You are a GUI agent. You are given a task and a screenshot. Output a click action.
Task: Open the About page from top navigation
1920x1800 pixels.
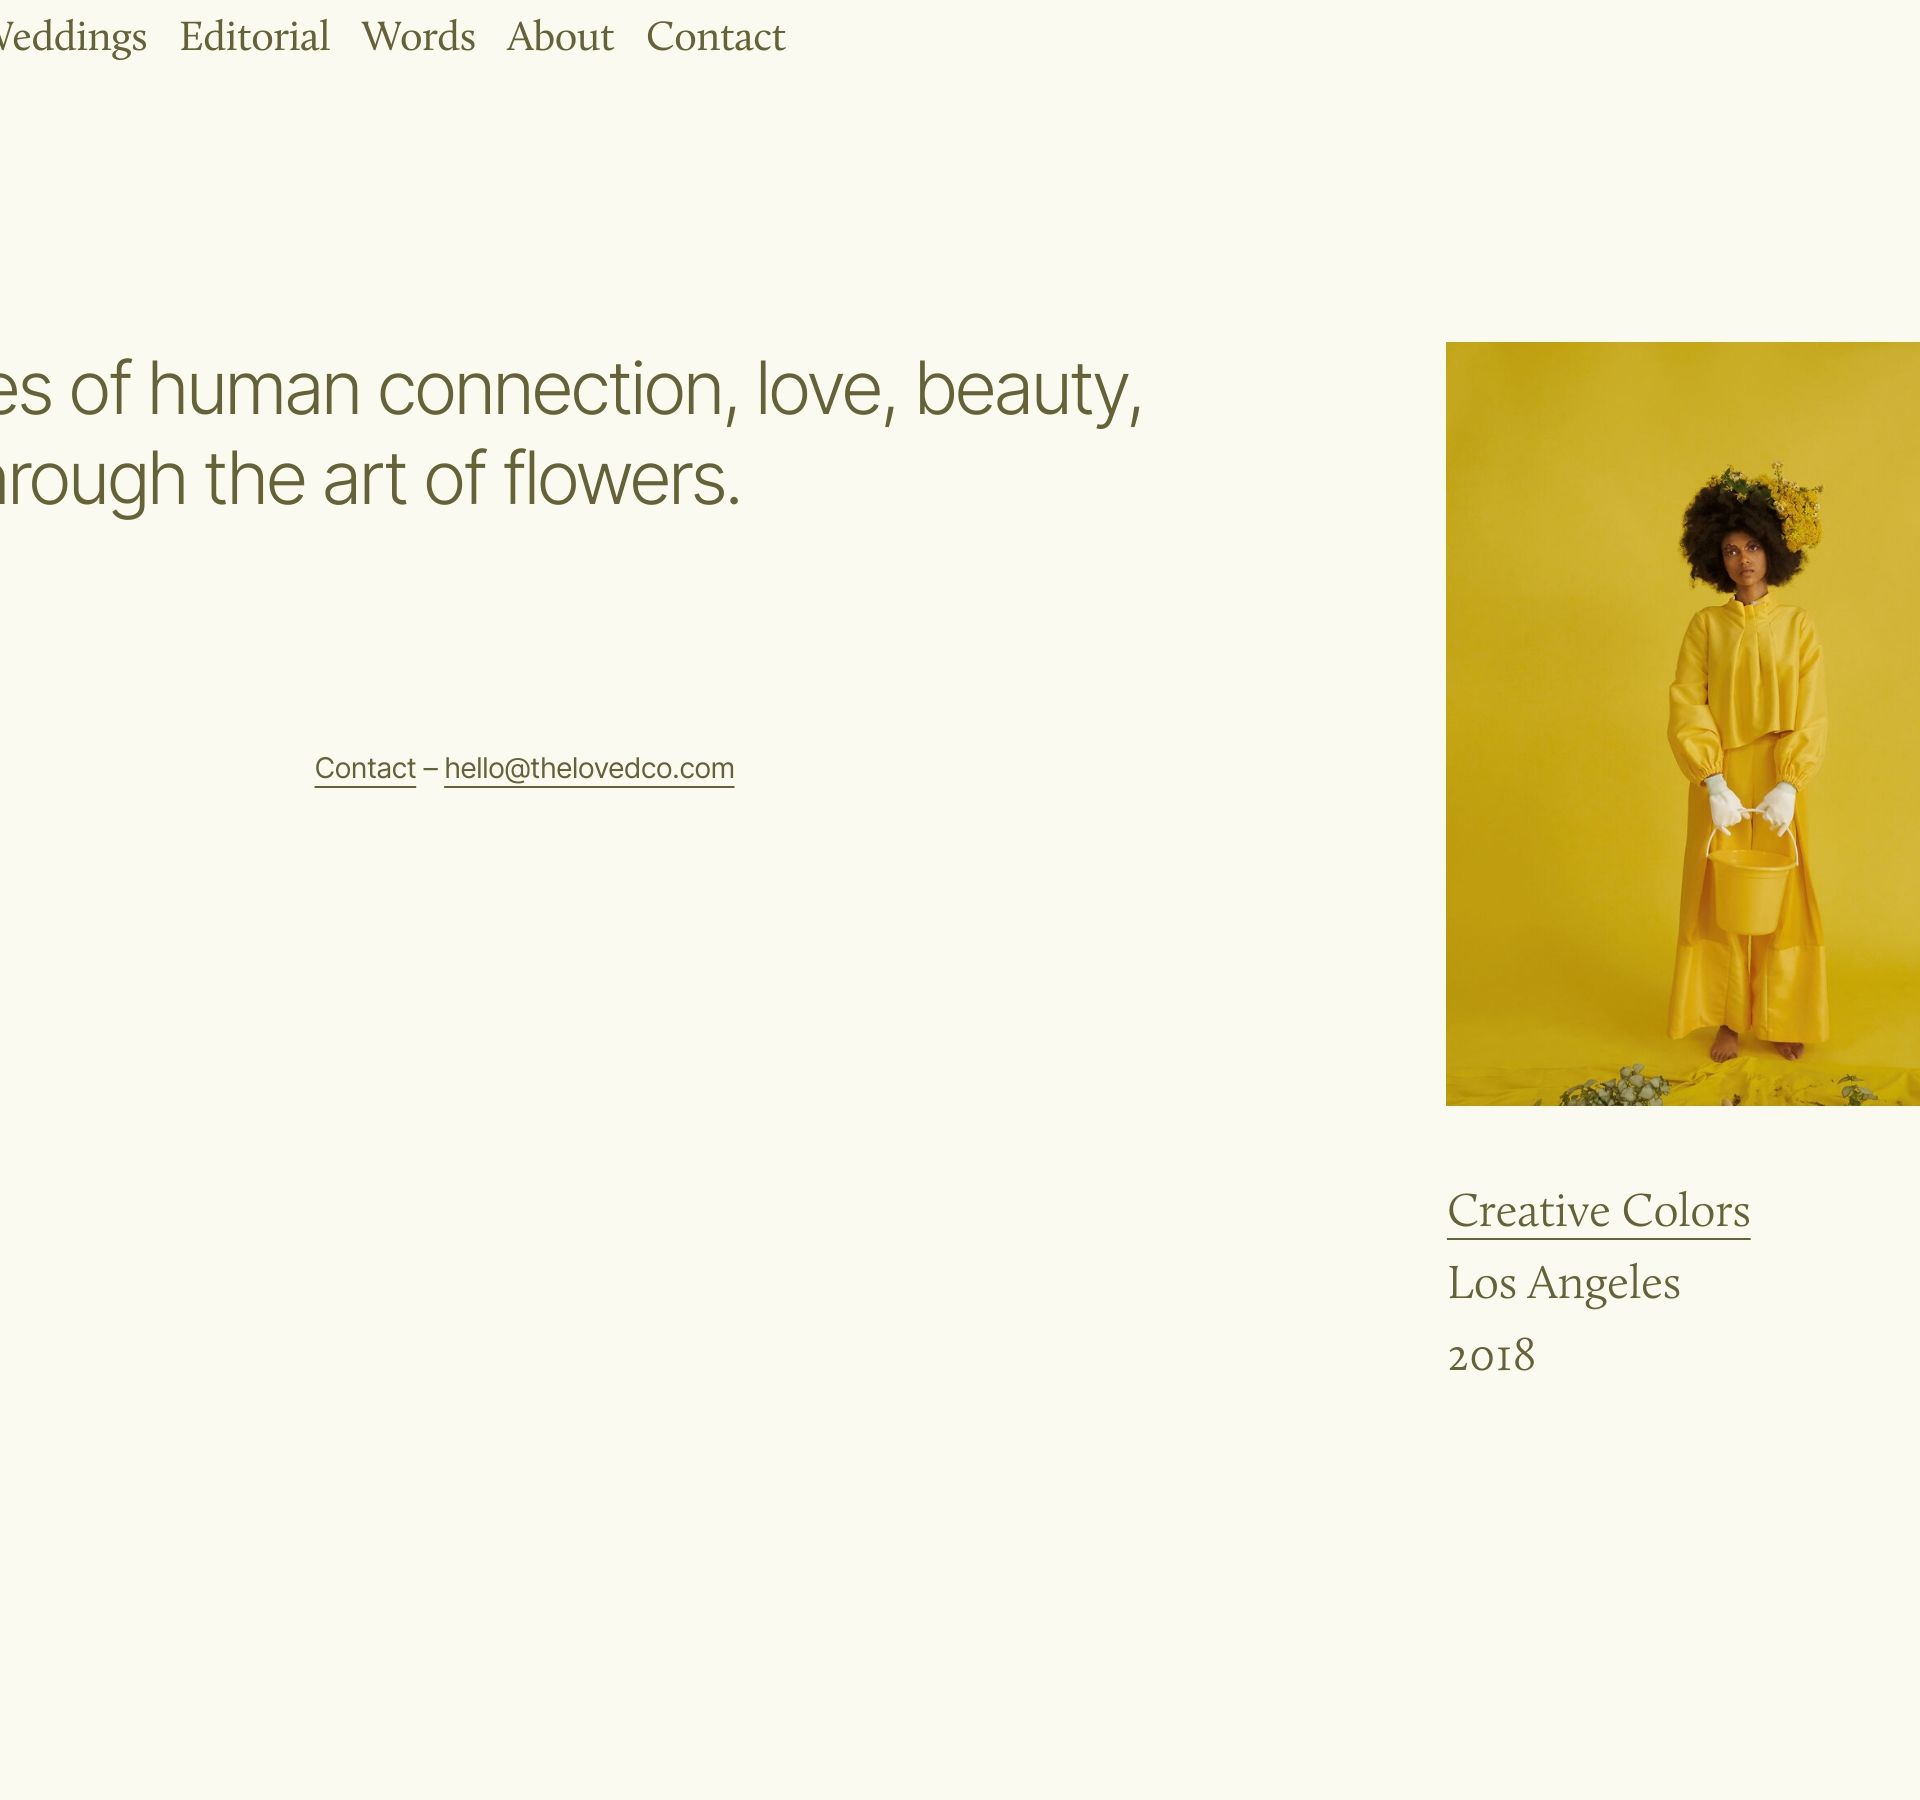click(560, 37)
